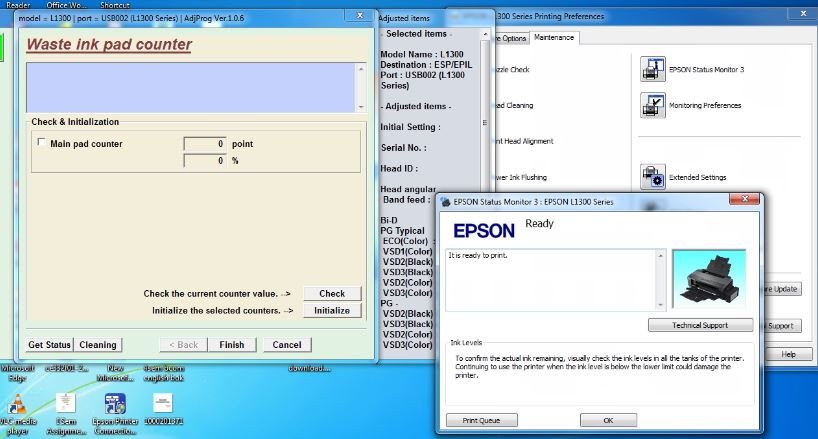
Task: Open Epson Printer Connection desktop shortcut
Action: click(x=115, y=415)
